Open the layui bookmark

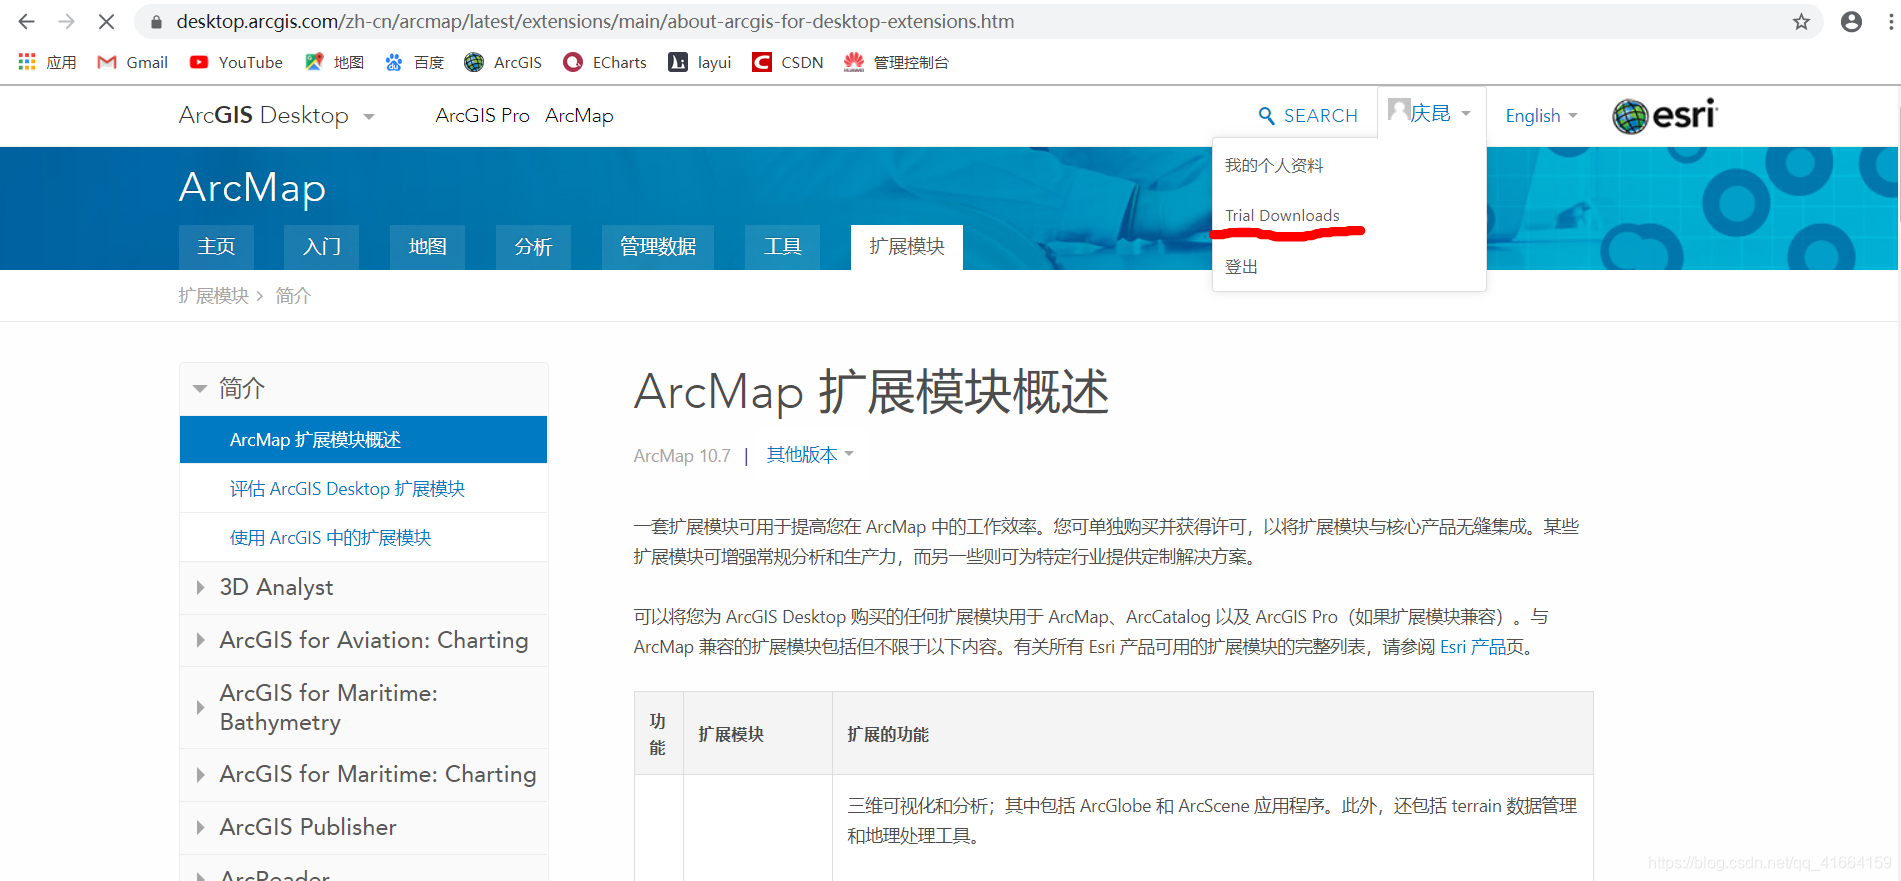click(700, 62)
